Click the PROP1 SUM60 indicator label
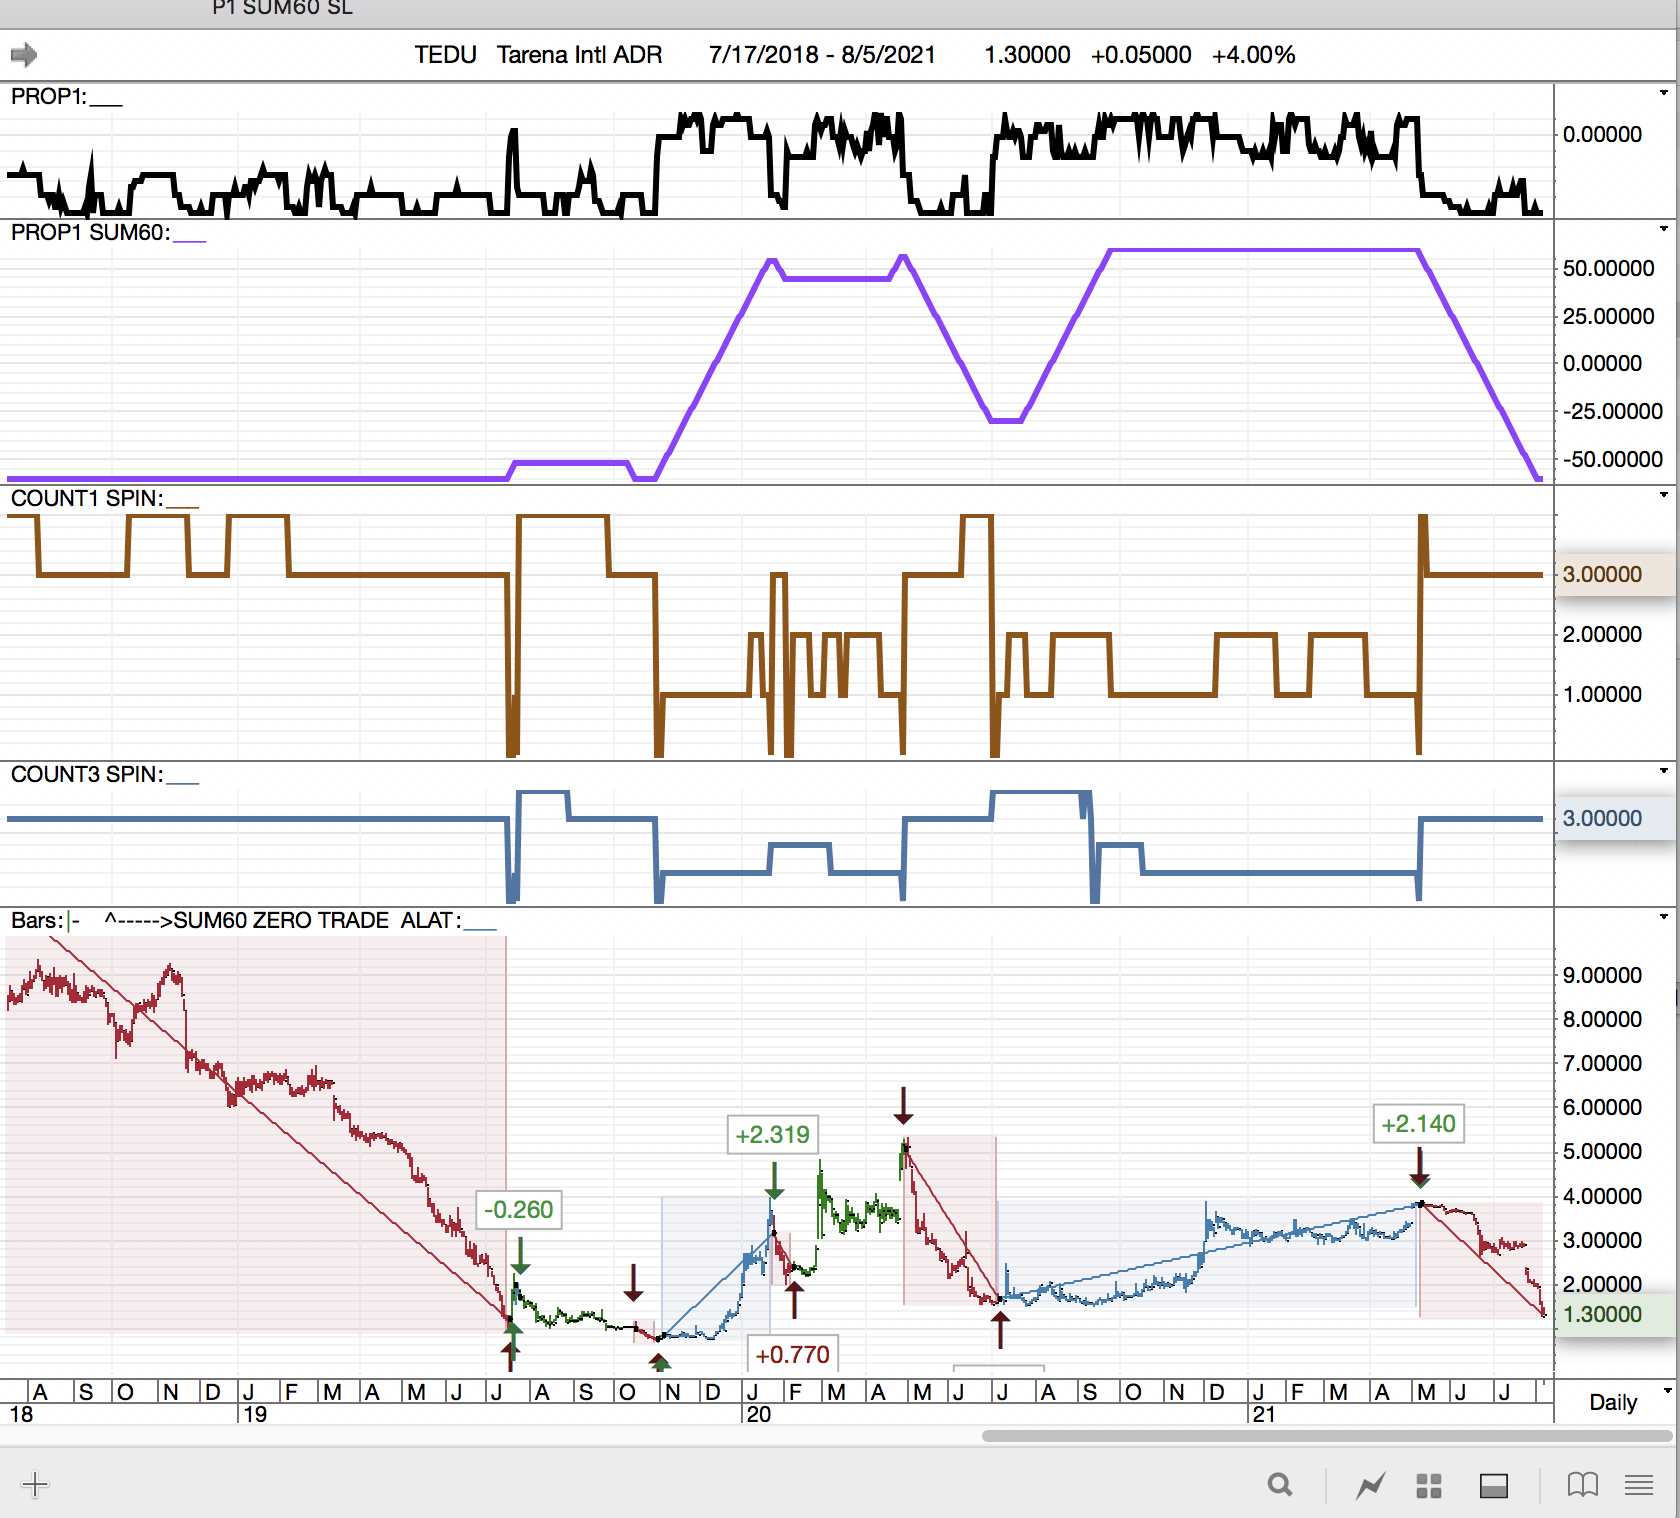Screen dimensions: 1680x1518 [90, 232]
